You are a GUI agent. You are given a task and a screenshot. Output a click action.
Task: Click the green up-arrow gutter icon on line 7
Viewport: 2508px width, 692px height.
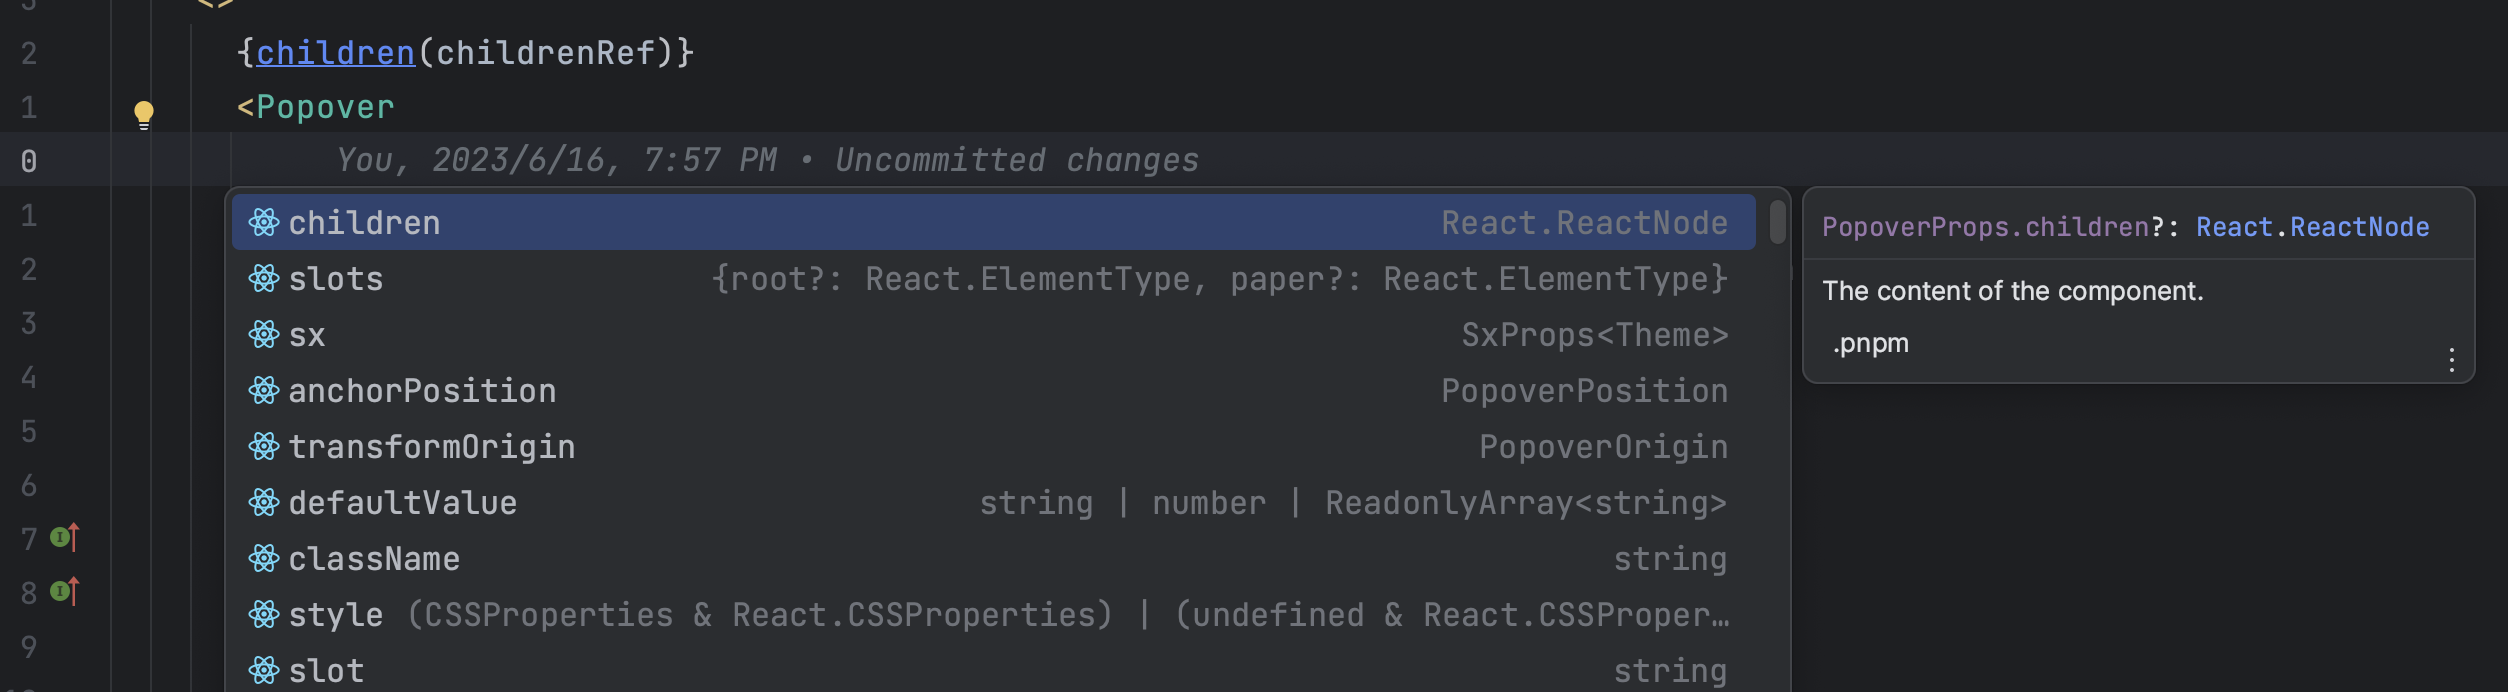[x=62, y=537]
